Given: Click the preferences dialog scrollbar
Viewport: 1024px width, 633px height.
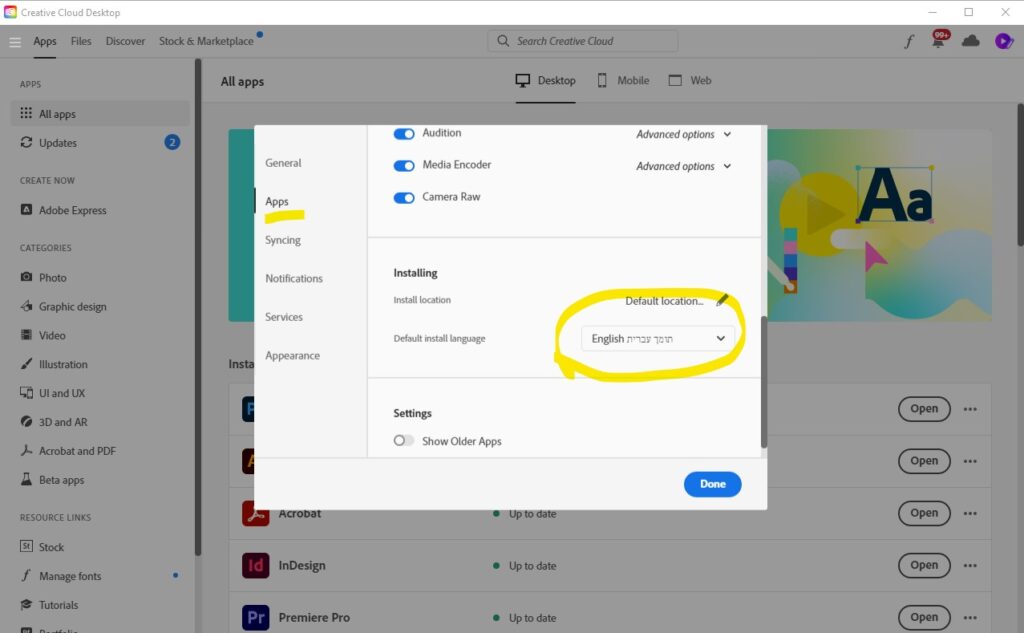Looking at the screenshot, I should (x=764, y=380).
